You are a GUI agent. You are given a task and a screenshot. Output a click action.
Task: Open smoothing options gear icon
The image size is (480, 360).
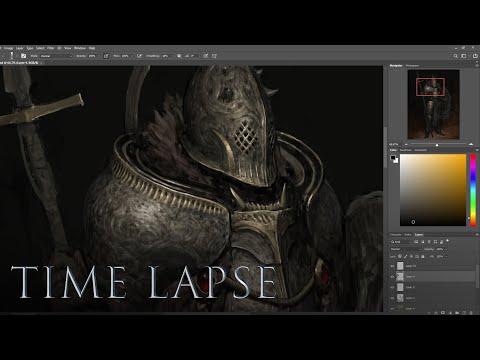(x=179, y=56)
